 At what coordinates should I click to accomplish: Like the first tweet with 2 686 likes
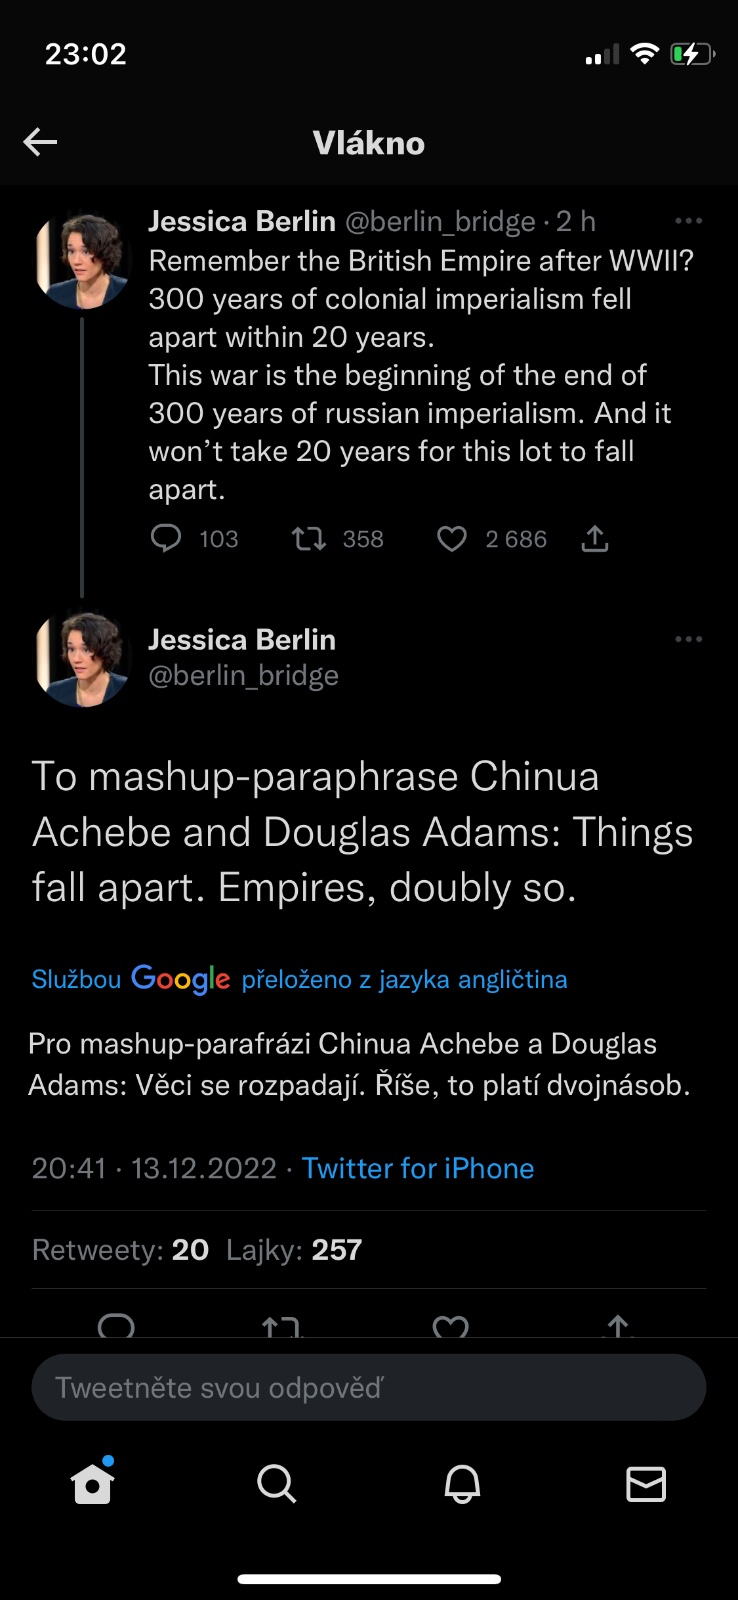[x=452, y=539]
